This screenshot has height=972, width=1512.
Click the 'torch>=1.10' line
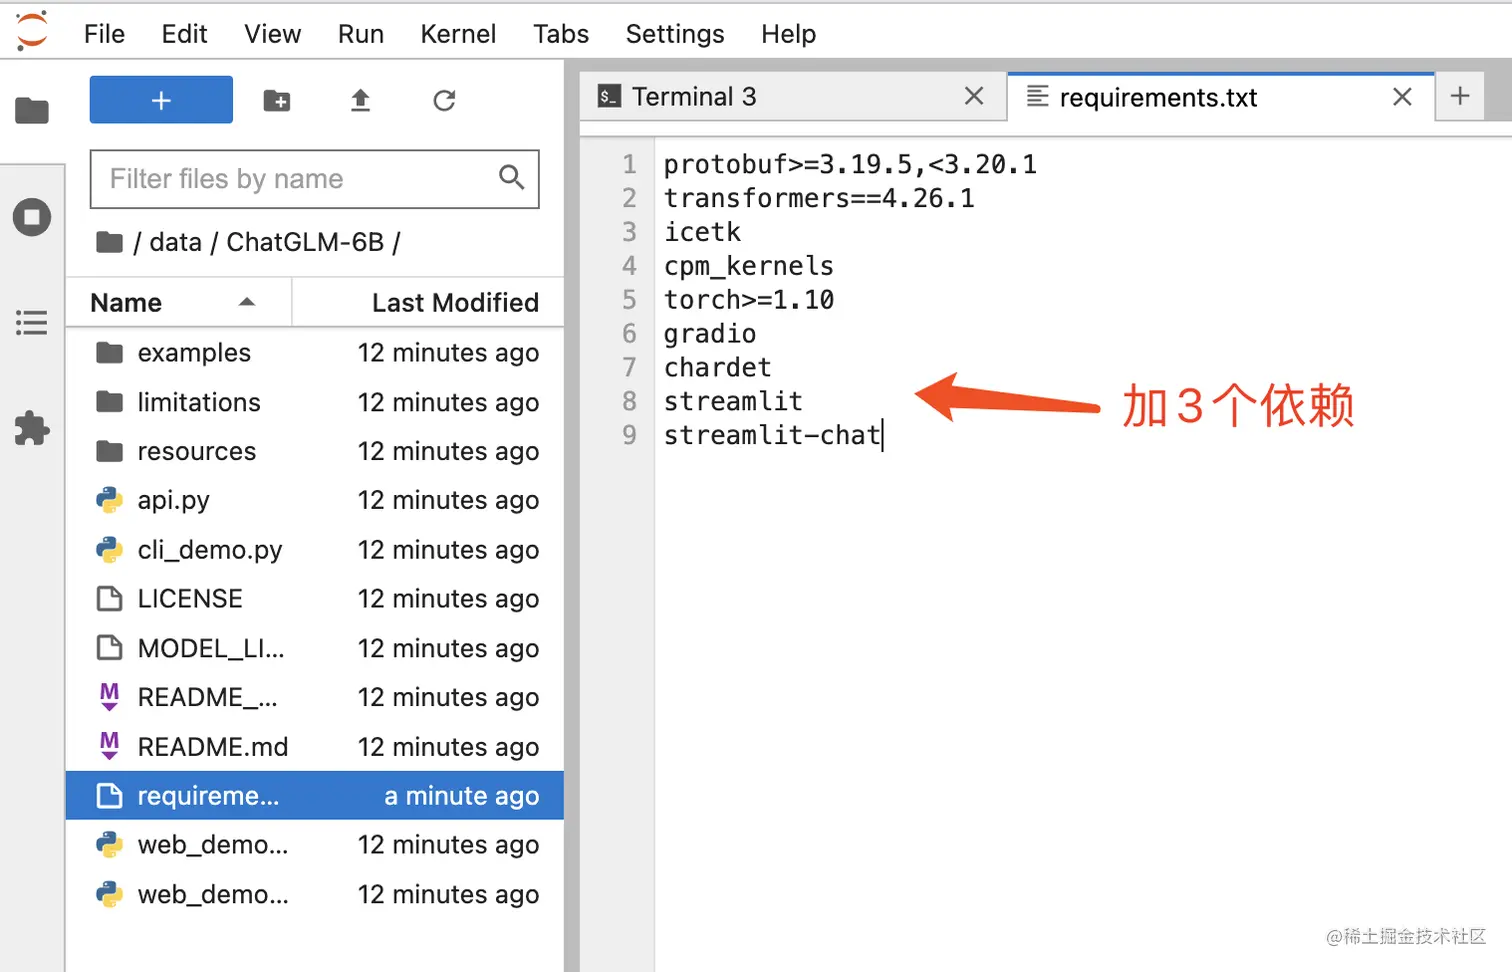[x=749, y=300]
